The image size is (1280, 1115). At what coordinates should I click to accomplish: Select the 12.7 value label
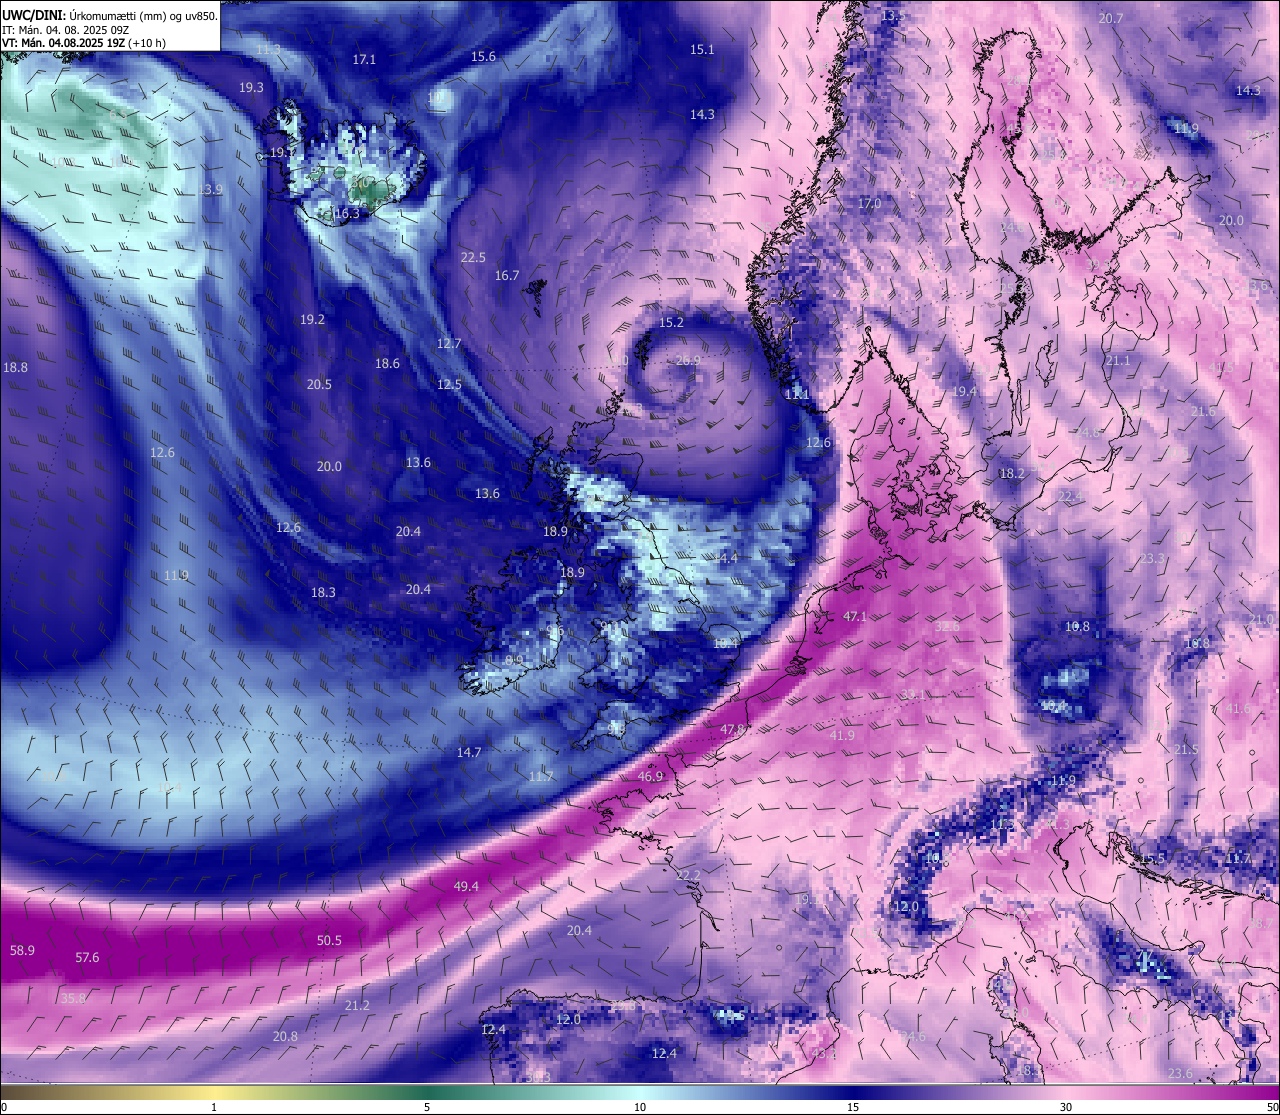449,343
